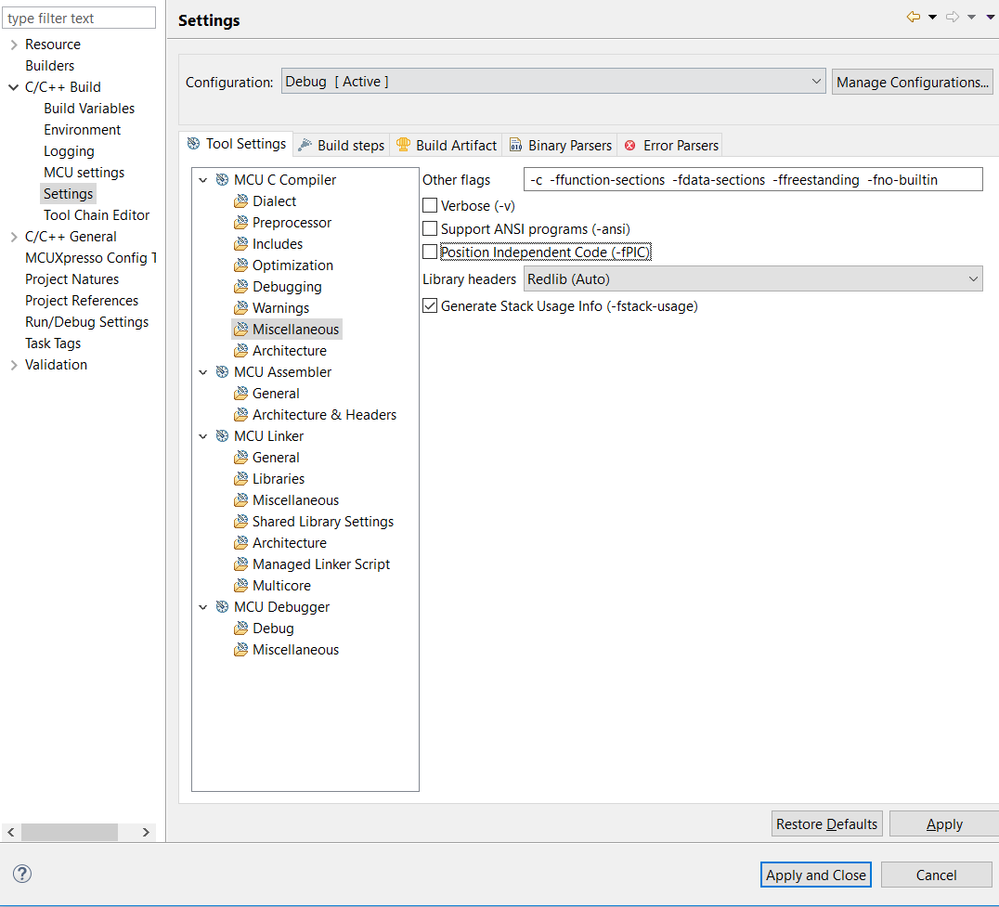Viewport: 999px width, 907px height.
Task: Click the type filter text field
Action: 79,18
